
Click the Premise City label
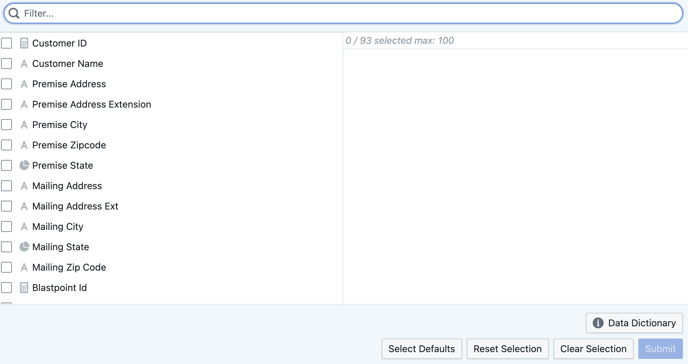pos(60,125)
